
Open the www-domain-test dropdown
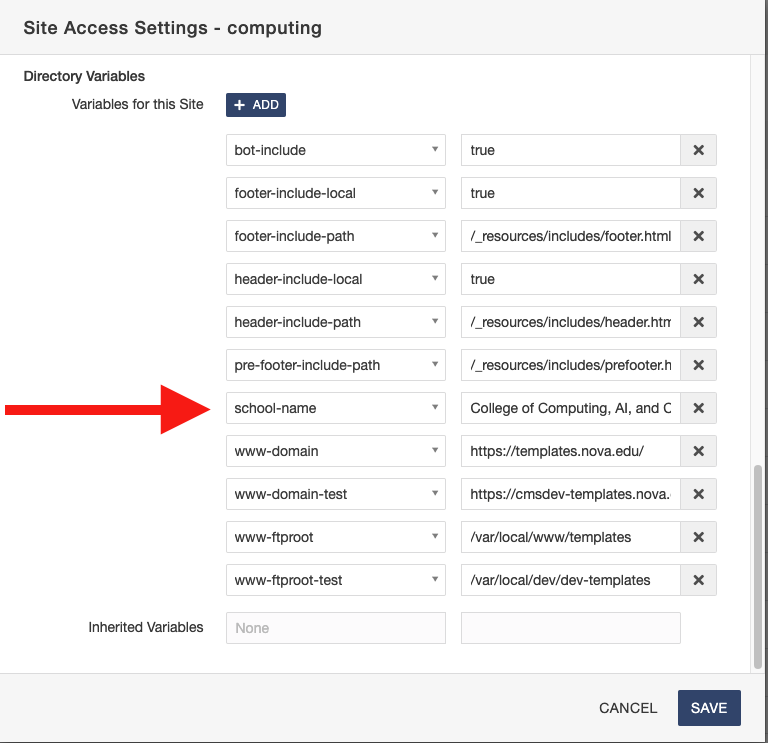click(335, 494)
